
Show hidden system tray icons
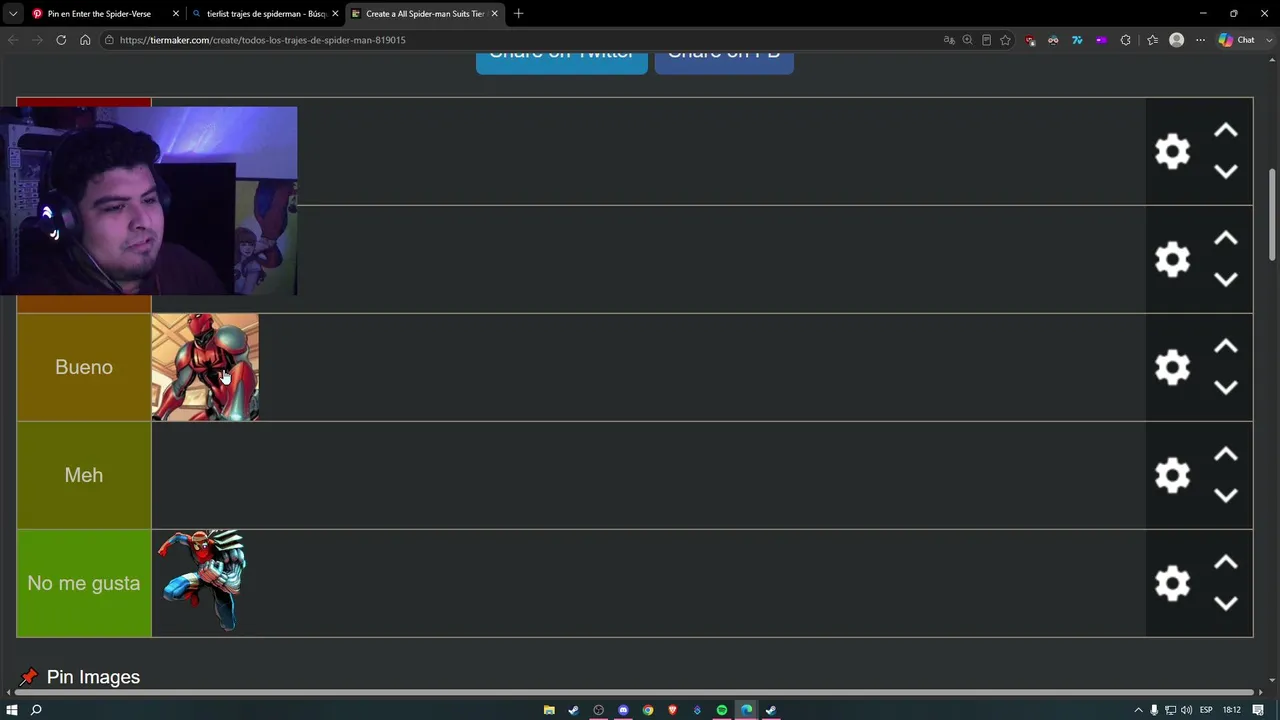[x=1138, y=710]
